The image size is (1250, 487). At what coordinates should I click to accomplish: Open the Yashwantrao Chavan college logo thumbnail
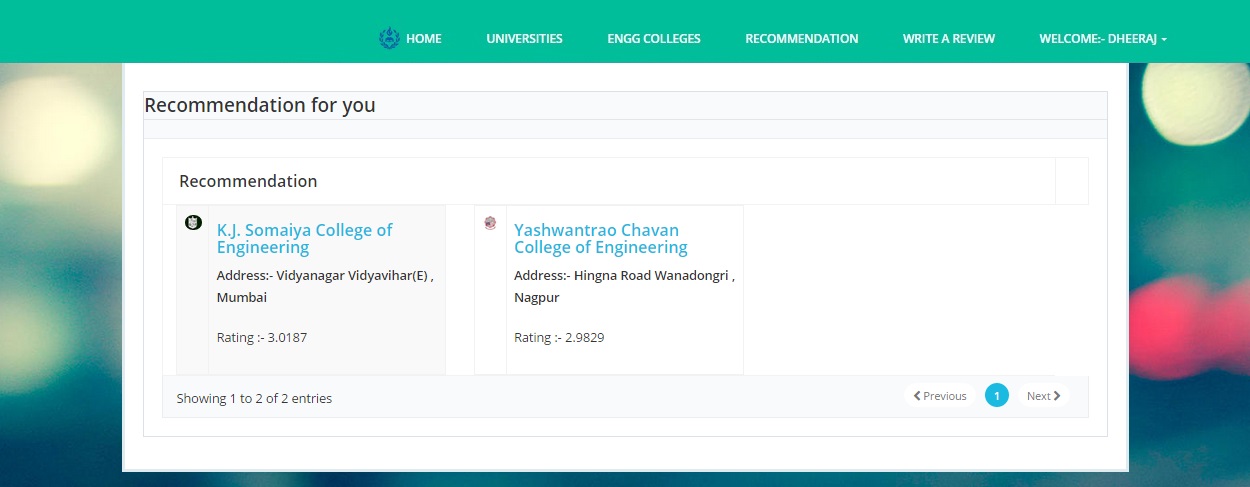pos(490,223)
